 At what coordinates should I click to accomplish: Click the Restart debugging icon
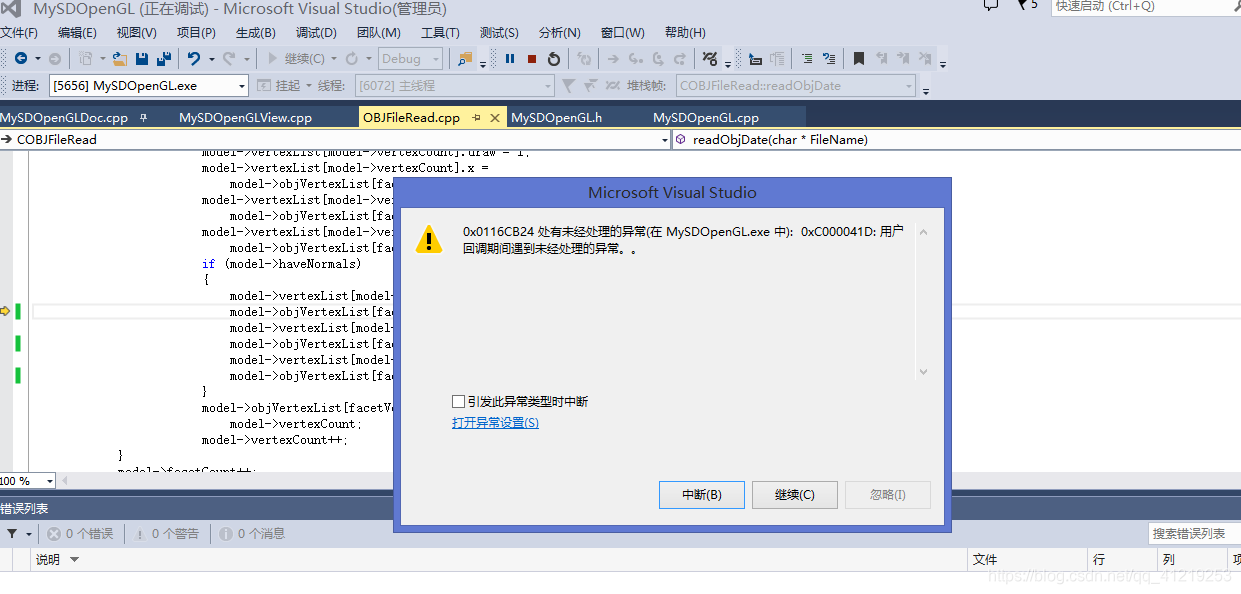pos(554,59)
